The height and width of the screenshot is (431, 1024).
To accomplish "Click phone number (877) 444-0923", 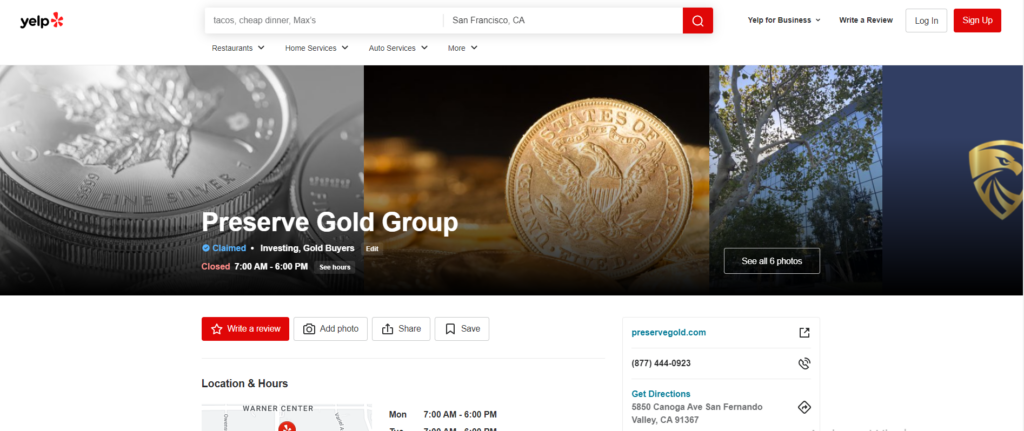I will pos(661,363).
